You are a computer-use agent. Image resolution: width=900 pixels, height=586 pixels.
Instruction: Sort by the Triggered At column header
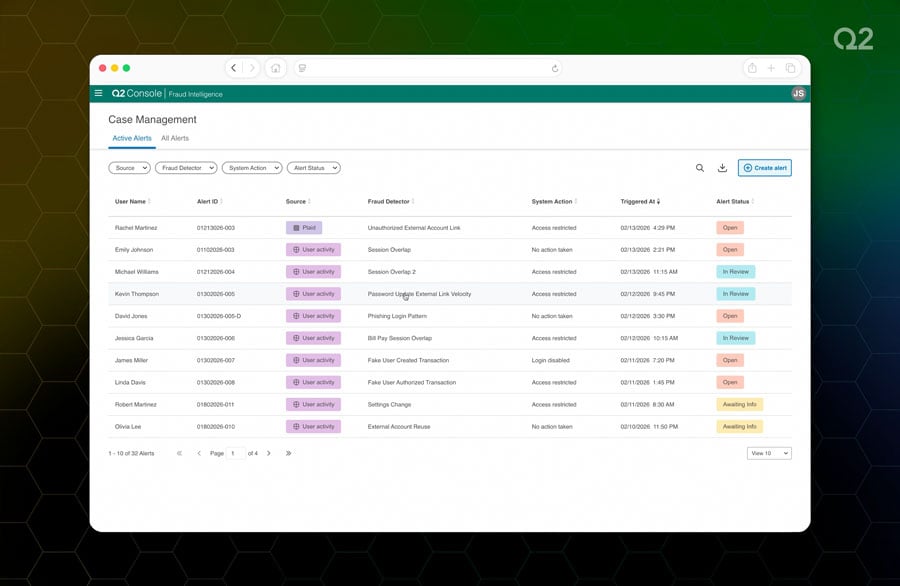click(x=639, y=202)
